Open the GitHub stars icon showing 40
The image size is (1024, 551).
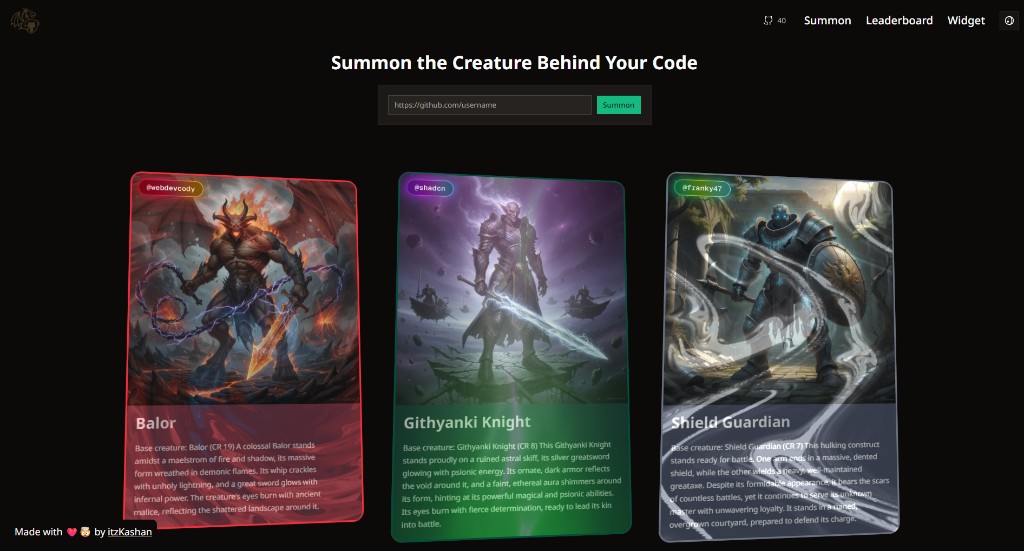click(x=775, y=20)
